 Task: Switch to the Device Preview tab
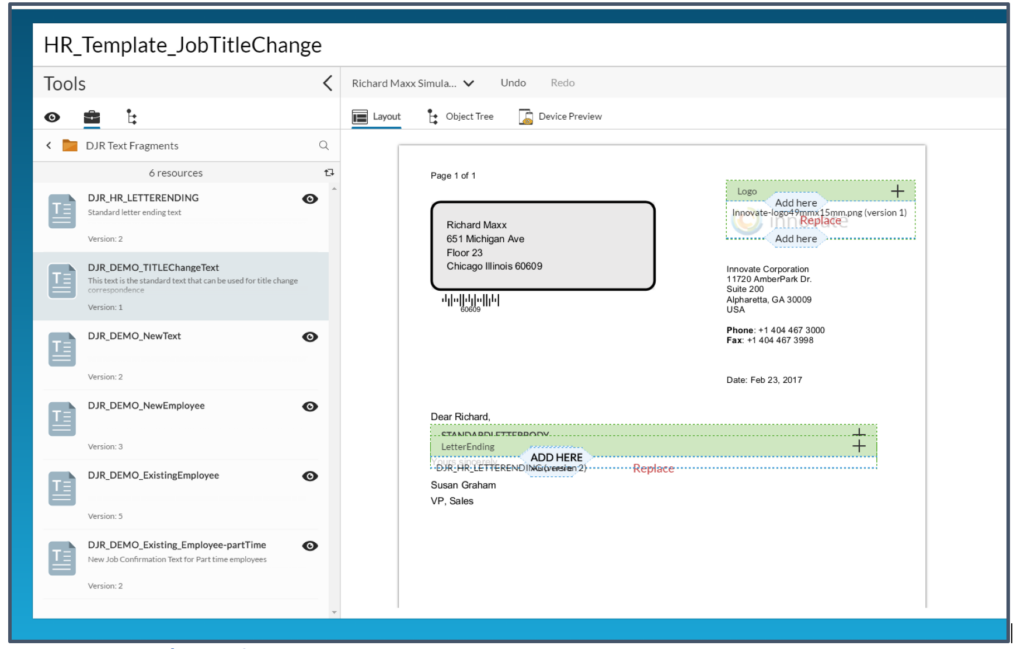point(560,116)
